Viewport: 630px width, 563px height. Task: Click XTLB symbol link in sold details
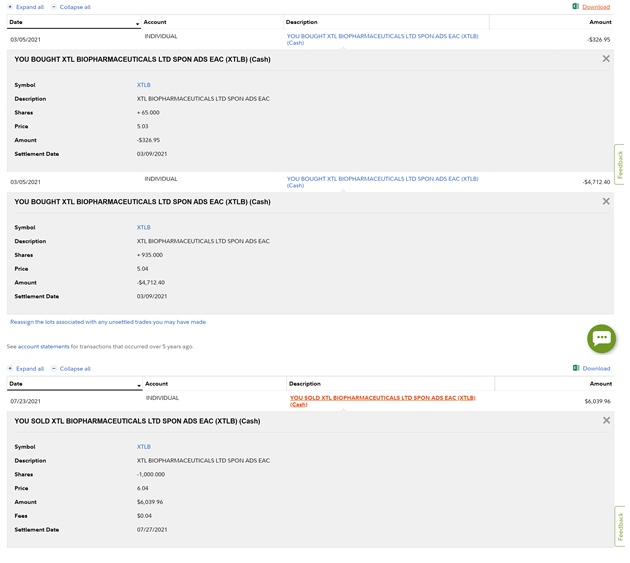(x=144, y=447)
